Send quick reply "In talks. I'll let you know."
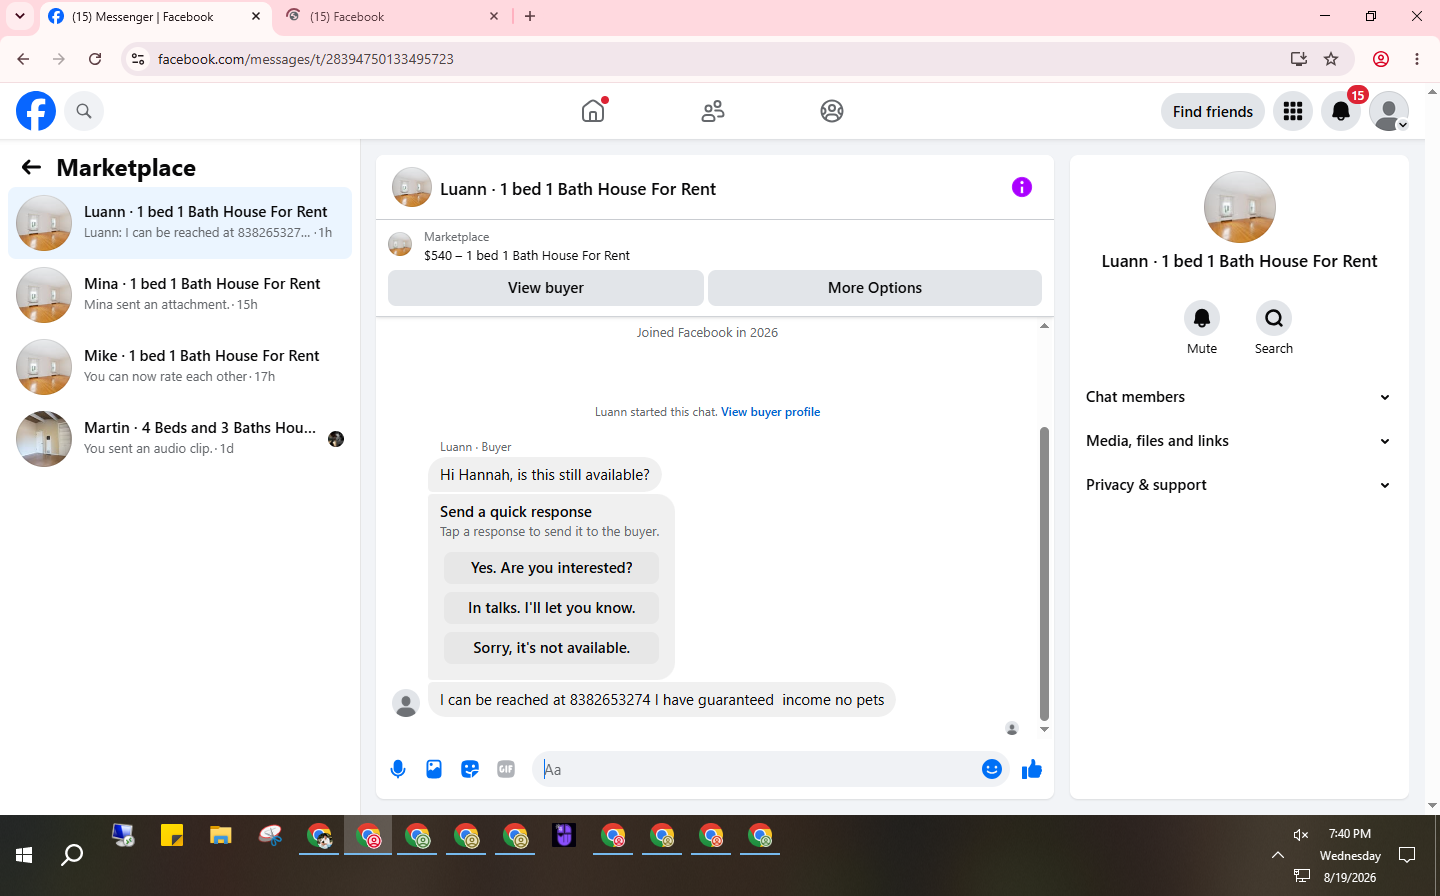The width and height of the screenshot is (1440, 896). coord(552,608)
